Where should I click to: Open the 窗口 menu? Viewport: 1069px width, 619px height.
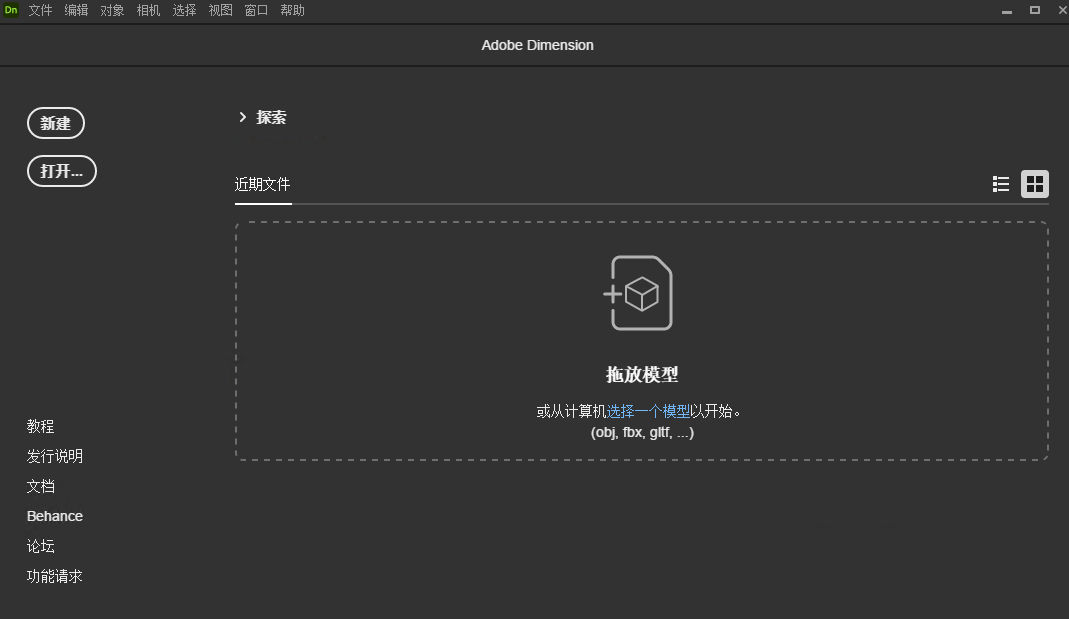pyautogui.click(x=256, y=10)
